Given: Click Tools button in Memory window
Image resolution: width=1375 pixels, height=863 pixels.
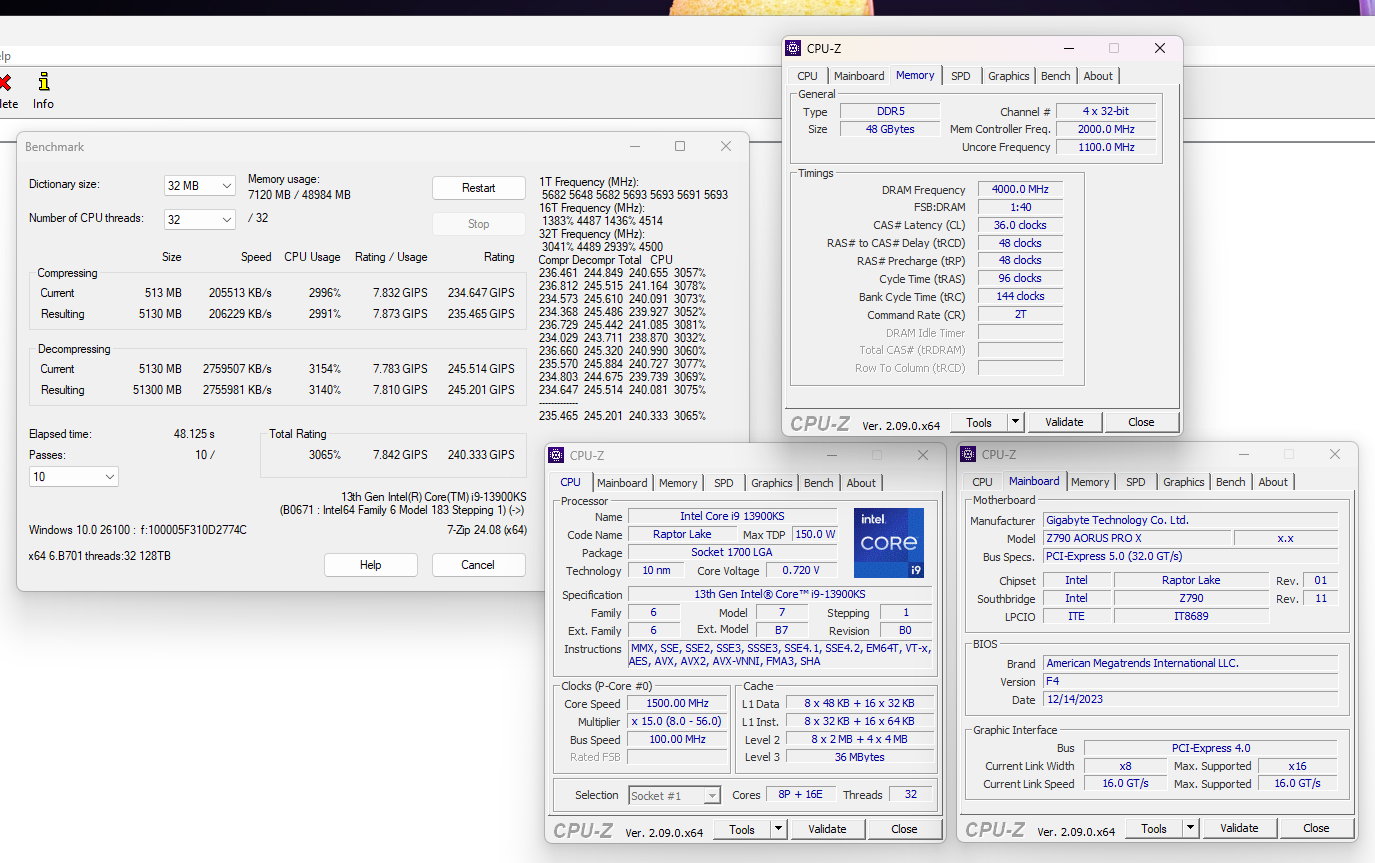Looking at the screenshot, I should [x=979, y=422].
